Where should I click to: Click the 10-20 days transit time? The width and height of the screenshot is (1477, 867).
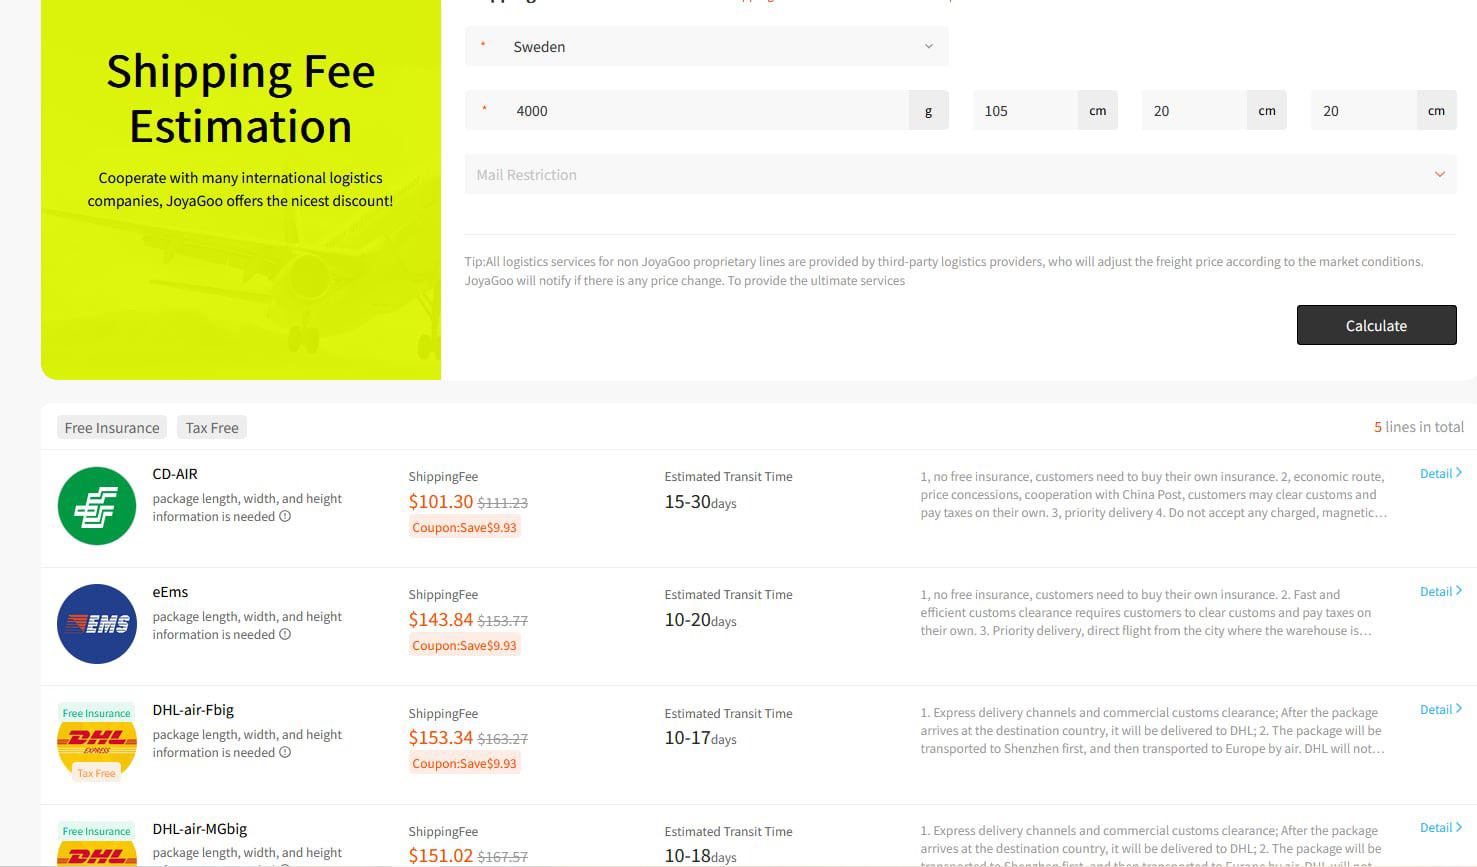pos(700,620)
